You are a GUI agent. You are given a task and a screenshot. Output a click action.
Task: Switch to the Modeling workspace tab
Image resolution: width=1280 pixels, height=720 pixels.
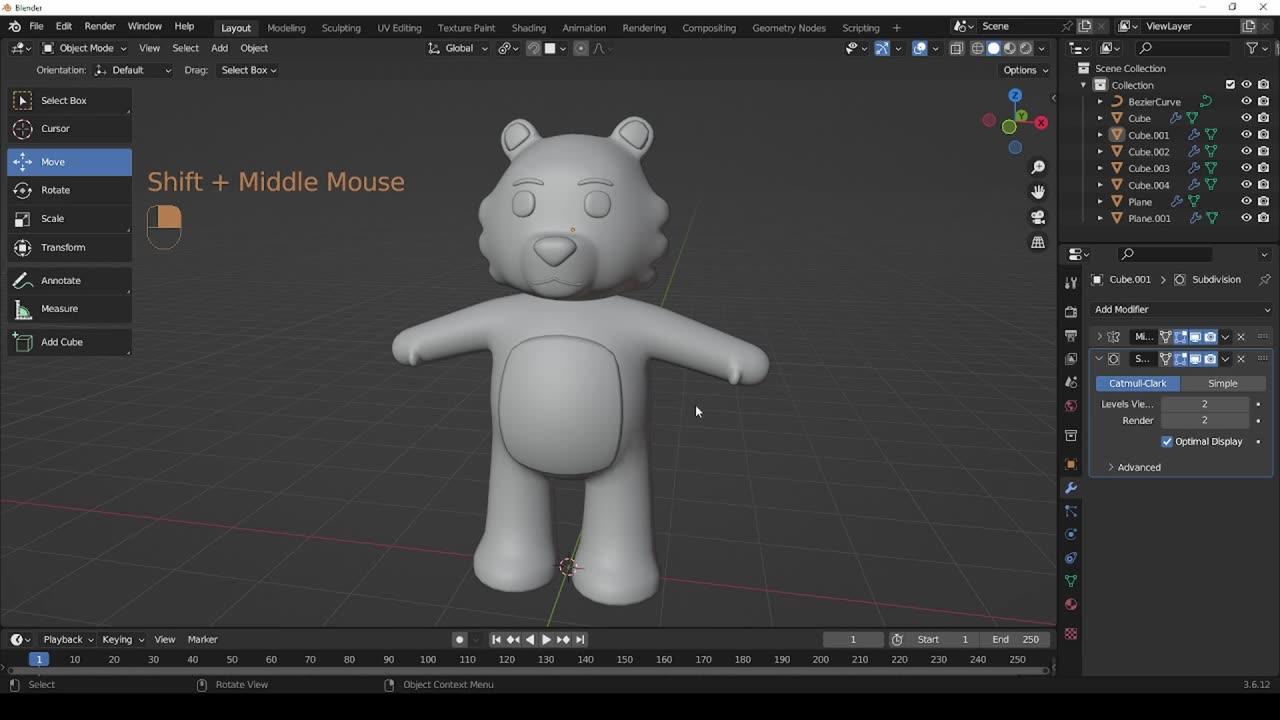pos(286,28)
